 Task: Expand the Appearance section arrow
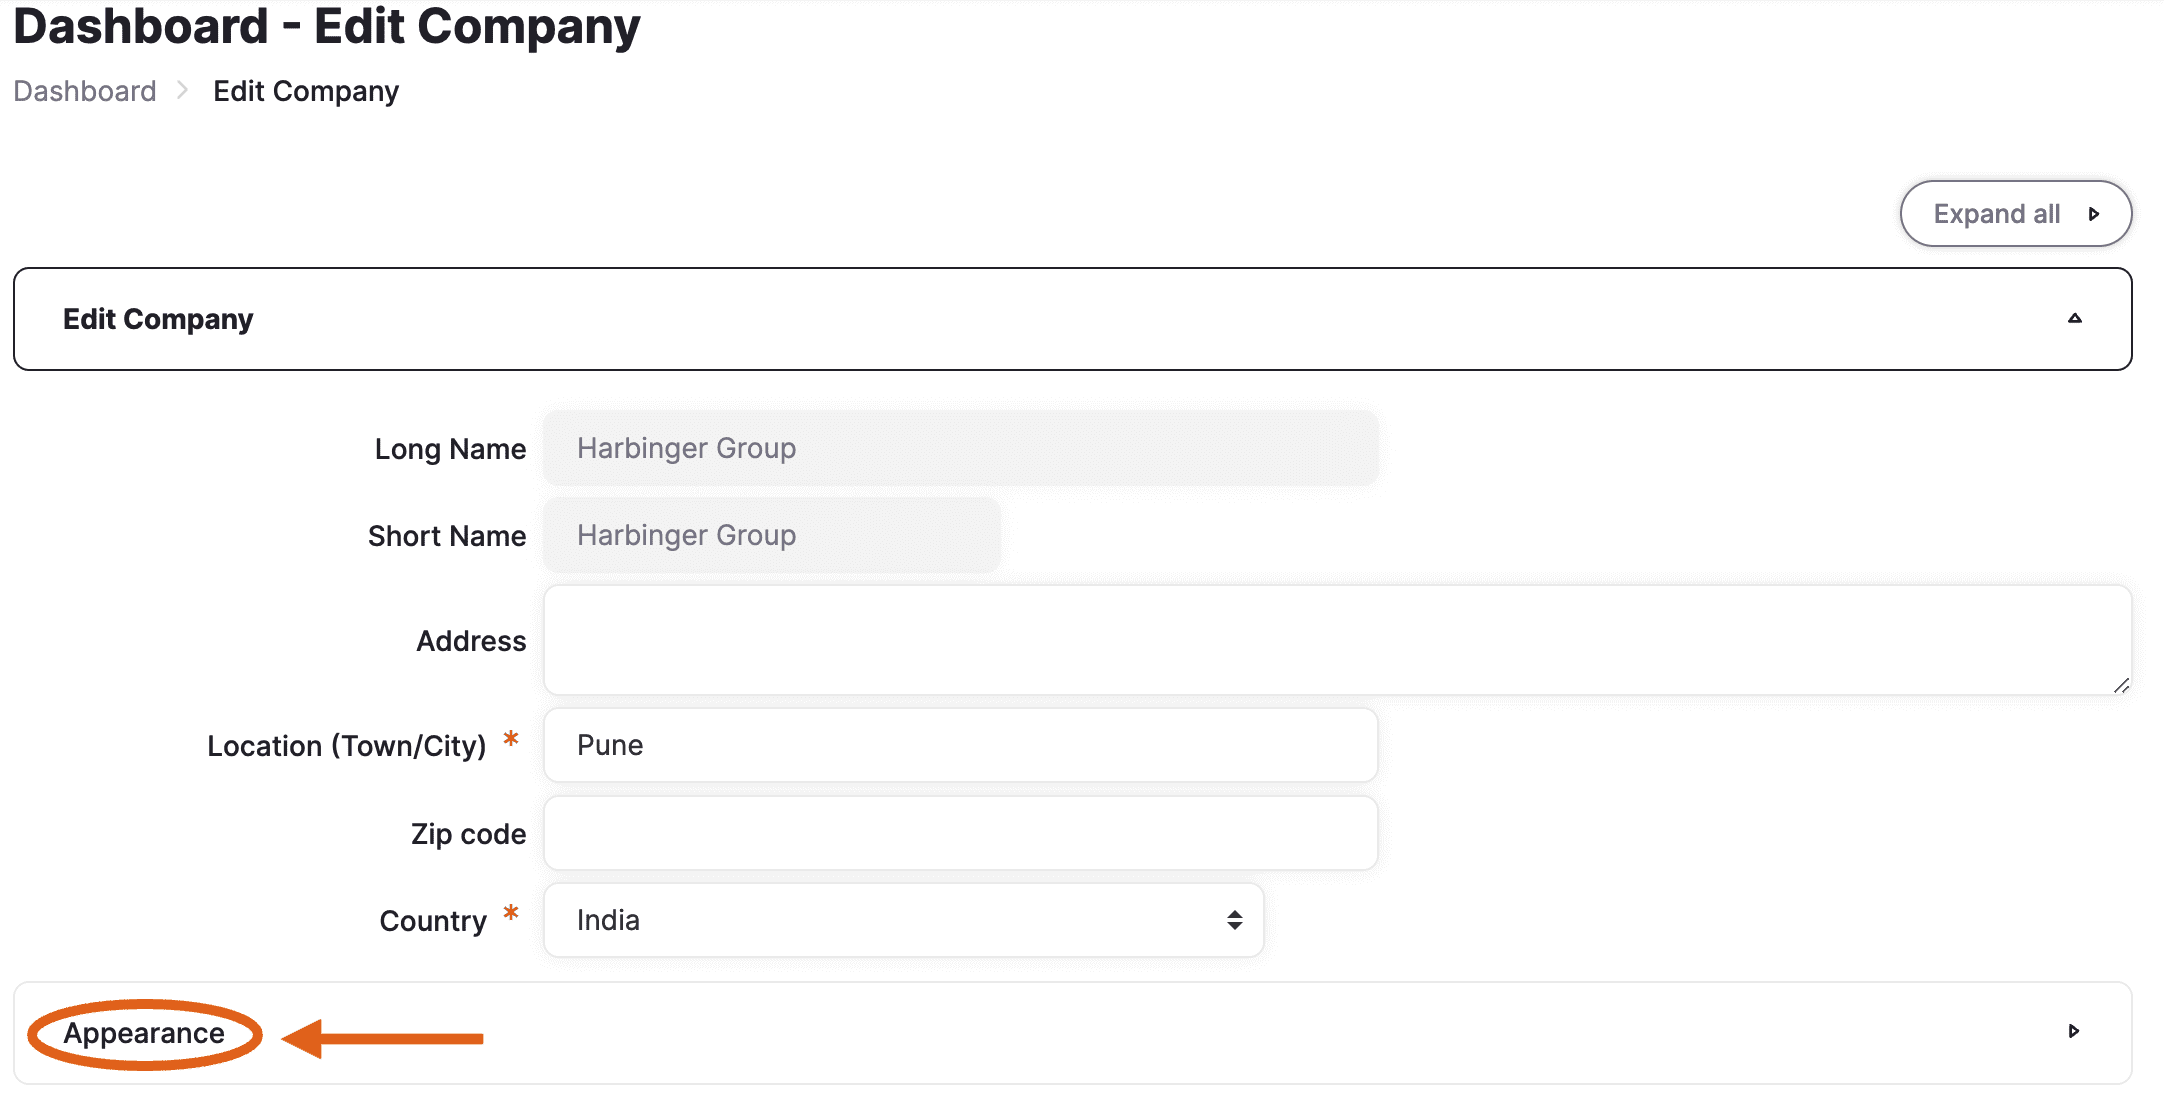tap(2073, 1031)
